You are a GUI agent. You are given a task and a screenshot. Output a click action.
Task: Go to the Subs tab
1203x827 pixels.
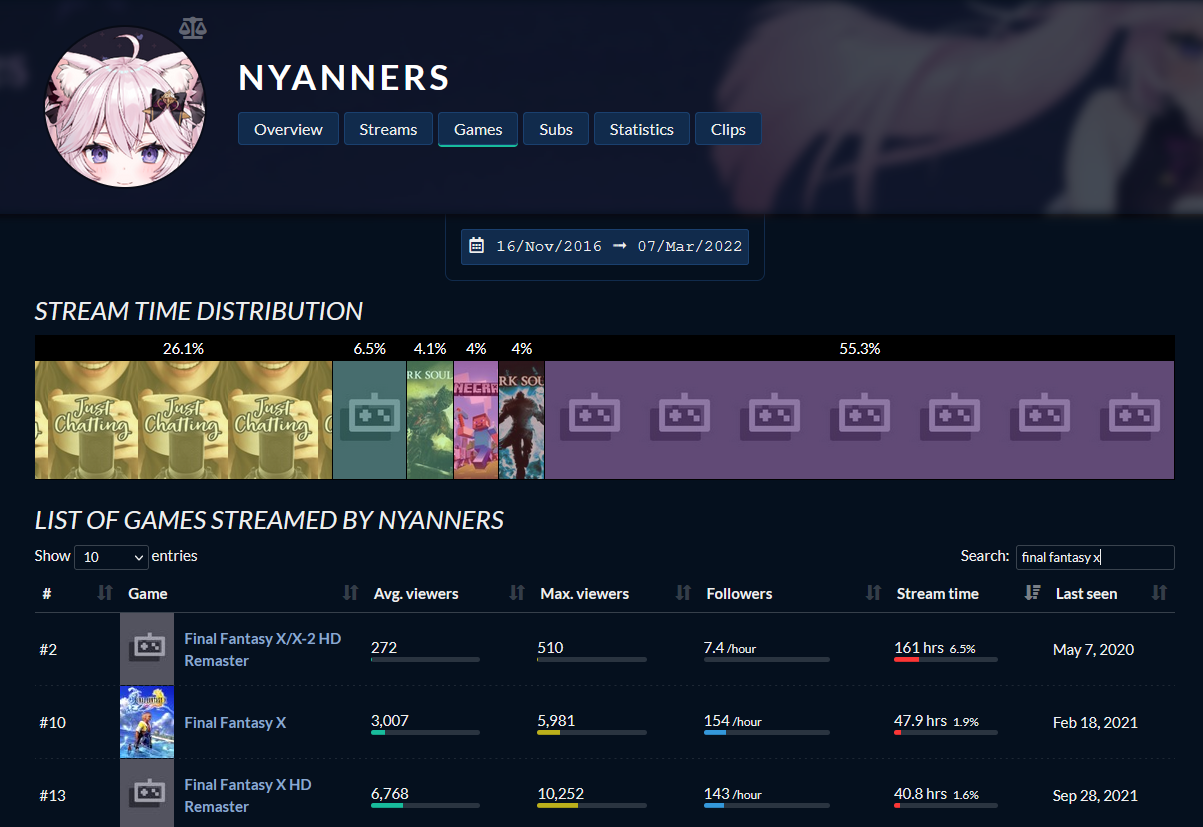coord(556,129)
